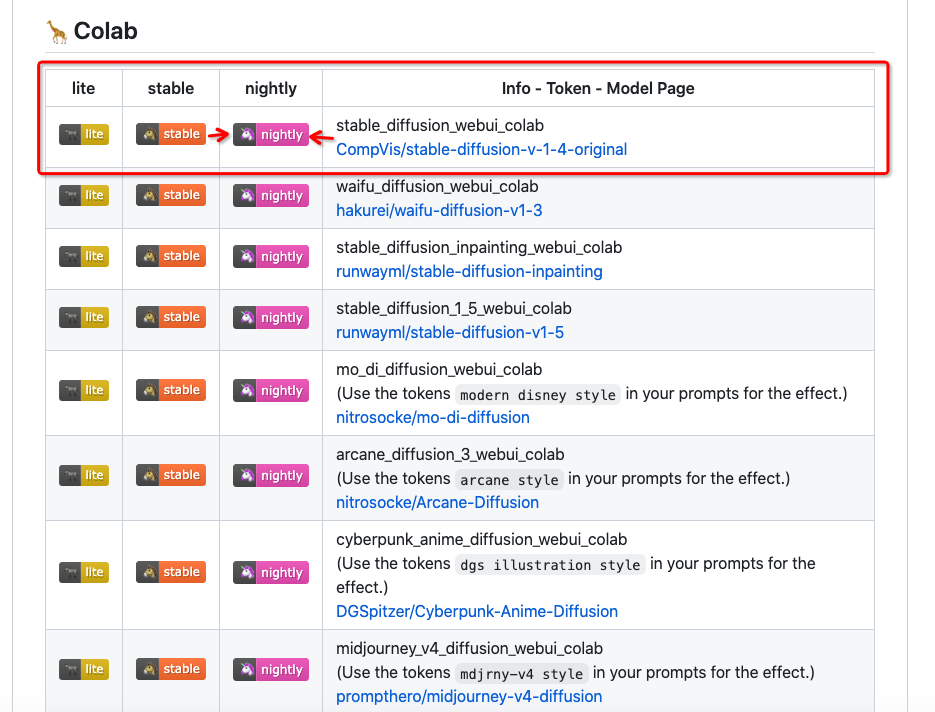Image resolution: width=935 pixels, height=712 pixels.
Task: Open nightly badge for midjourney_v4_diffusion_webui_colab
Action: [271, 670]
